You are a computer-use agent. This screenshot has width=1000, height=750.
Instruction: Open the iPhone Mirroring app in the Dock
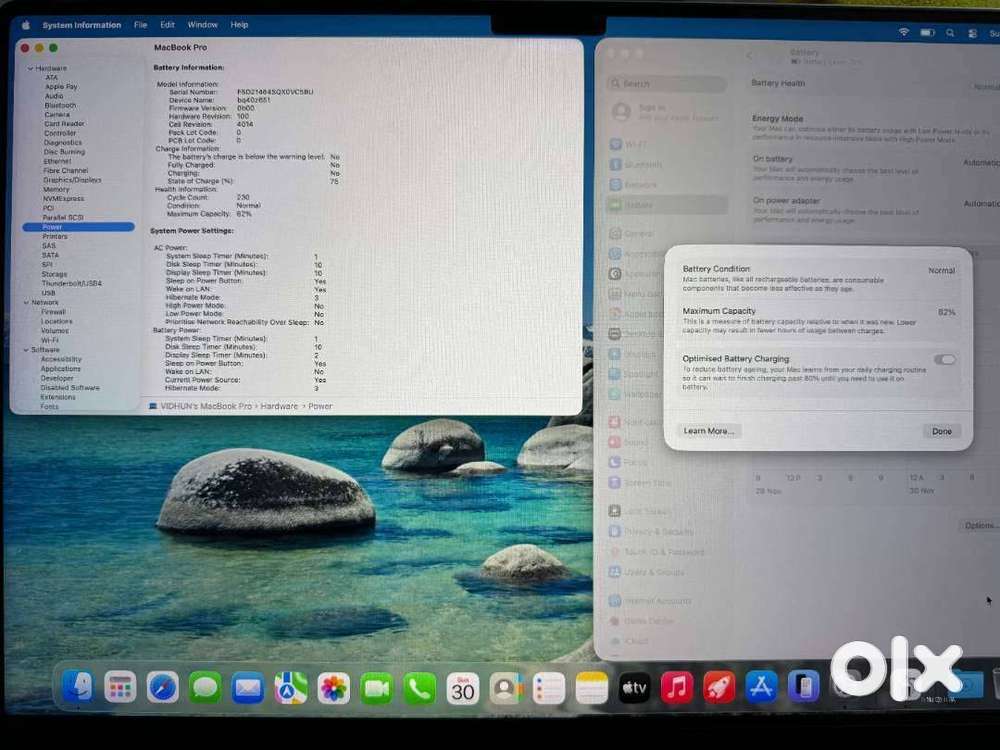point(804,688)
